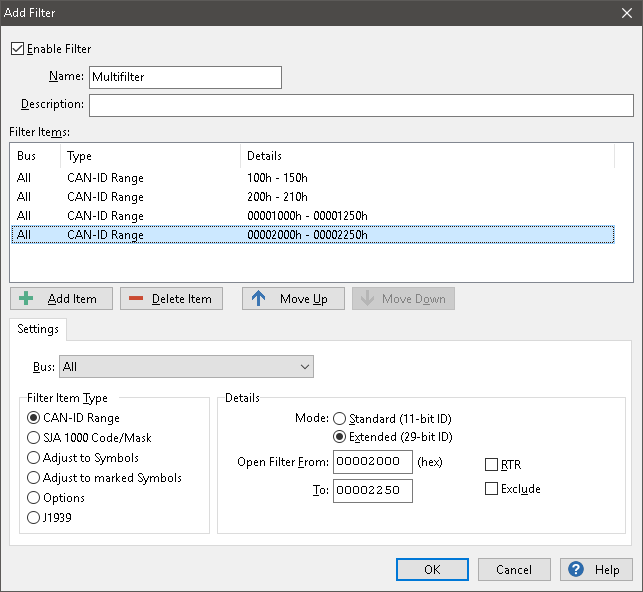
Task: Switch to the Settings tab
Action: click(38, 329)
